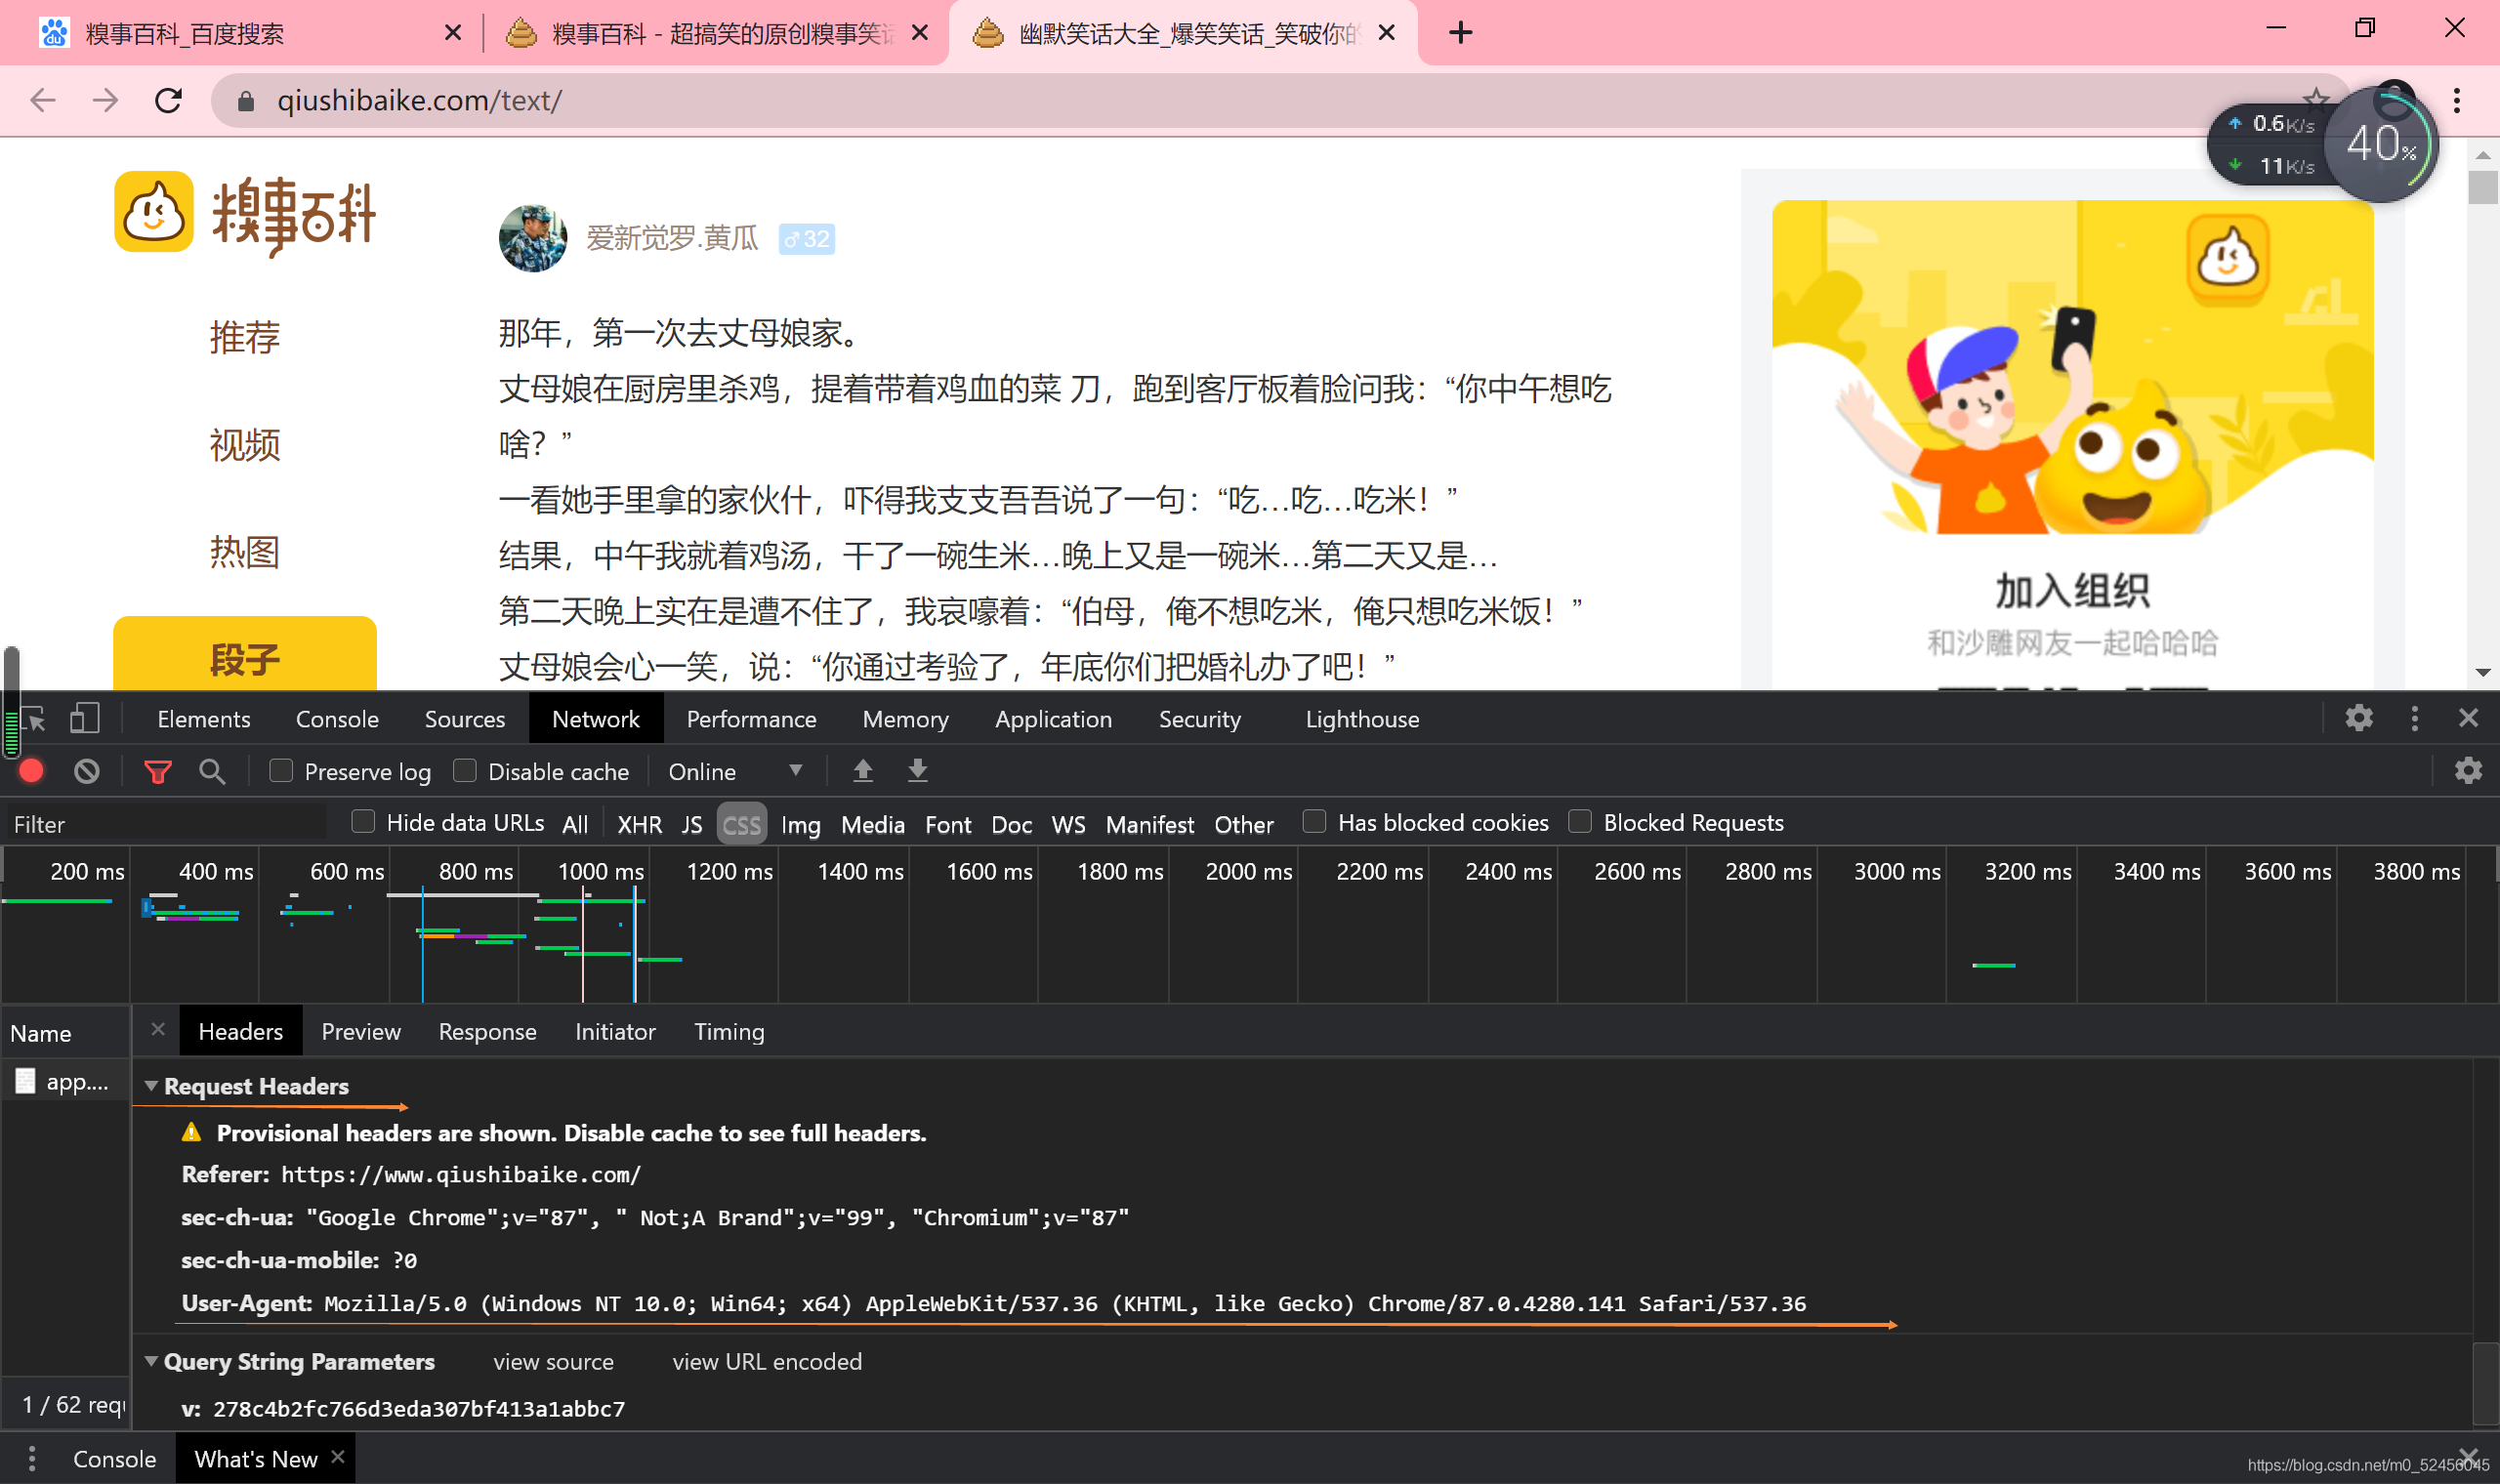Switch to the Elements panel
This screenshot has height=1484, width=2500.
pyautogui.click(x=204, y=719)
